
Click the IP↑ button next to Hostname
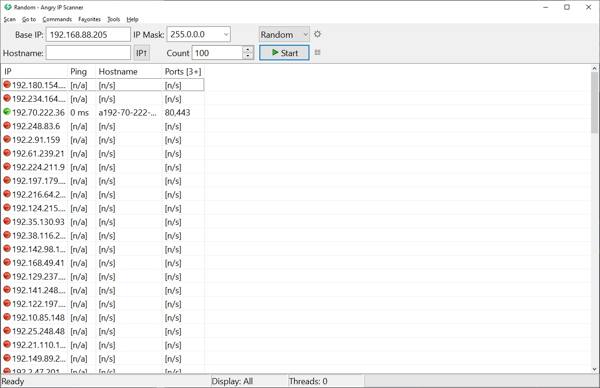tap(142, 53)
